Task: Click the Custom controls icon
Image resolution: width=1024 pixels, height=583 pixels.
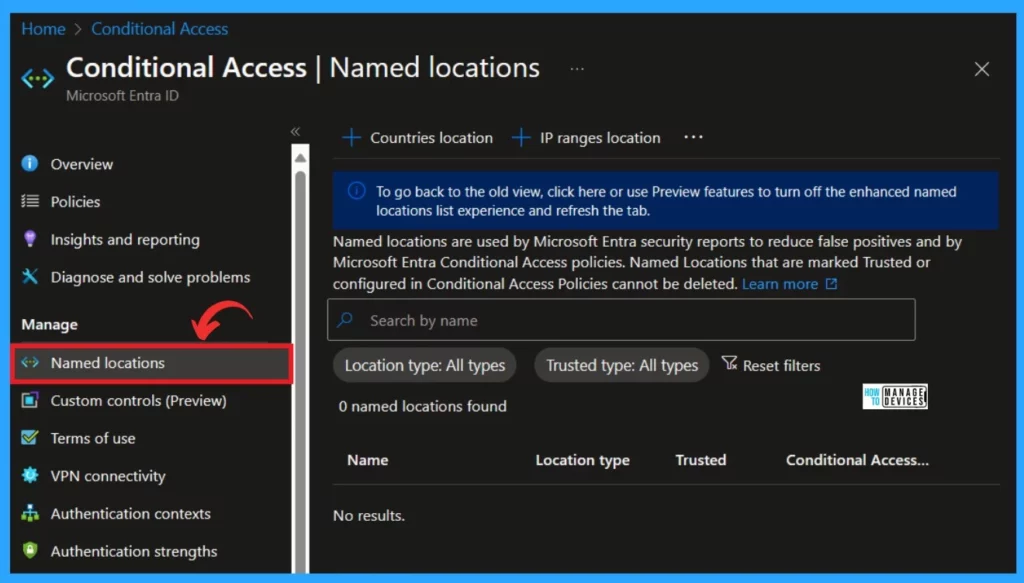Action: (30, 400)
